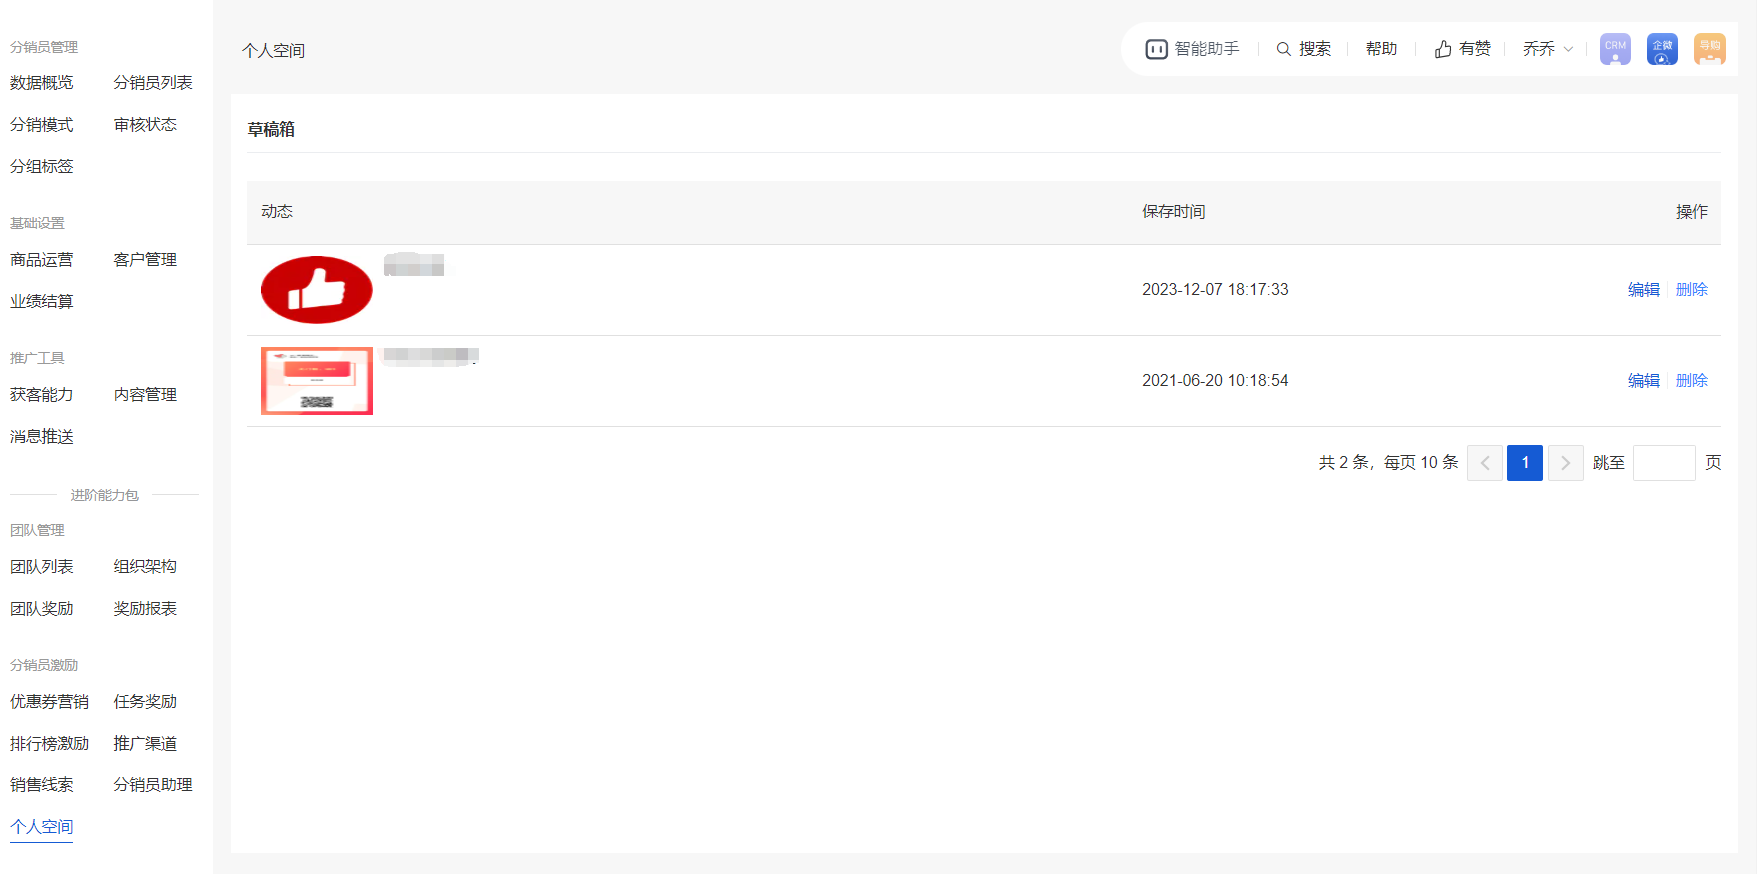Navigate to 内容管理 in sidebar

coord(145,395)
